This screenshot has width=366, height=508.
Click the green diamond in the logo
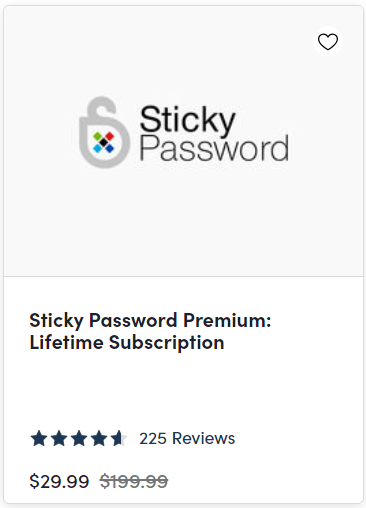coord(97,137)
